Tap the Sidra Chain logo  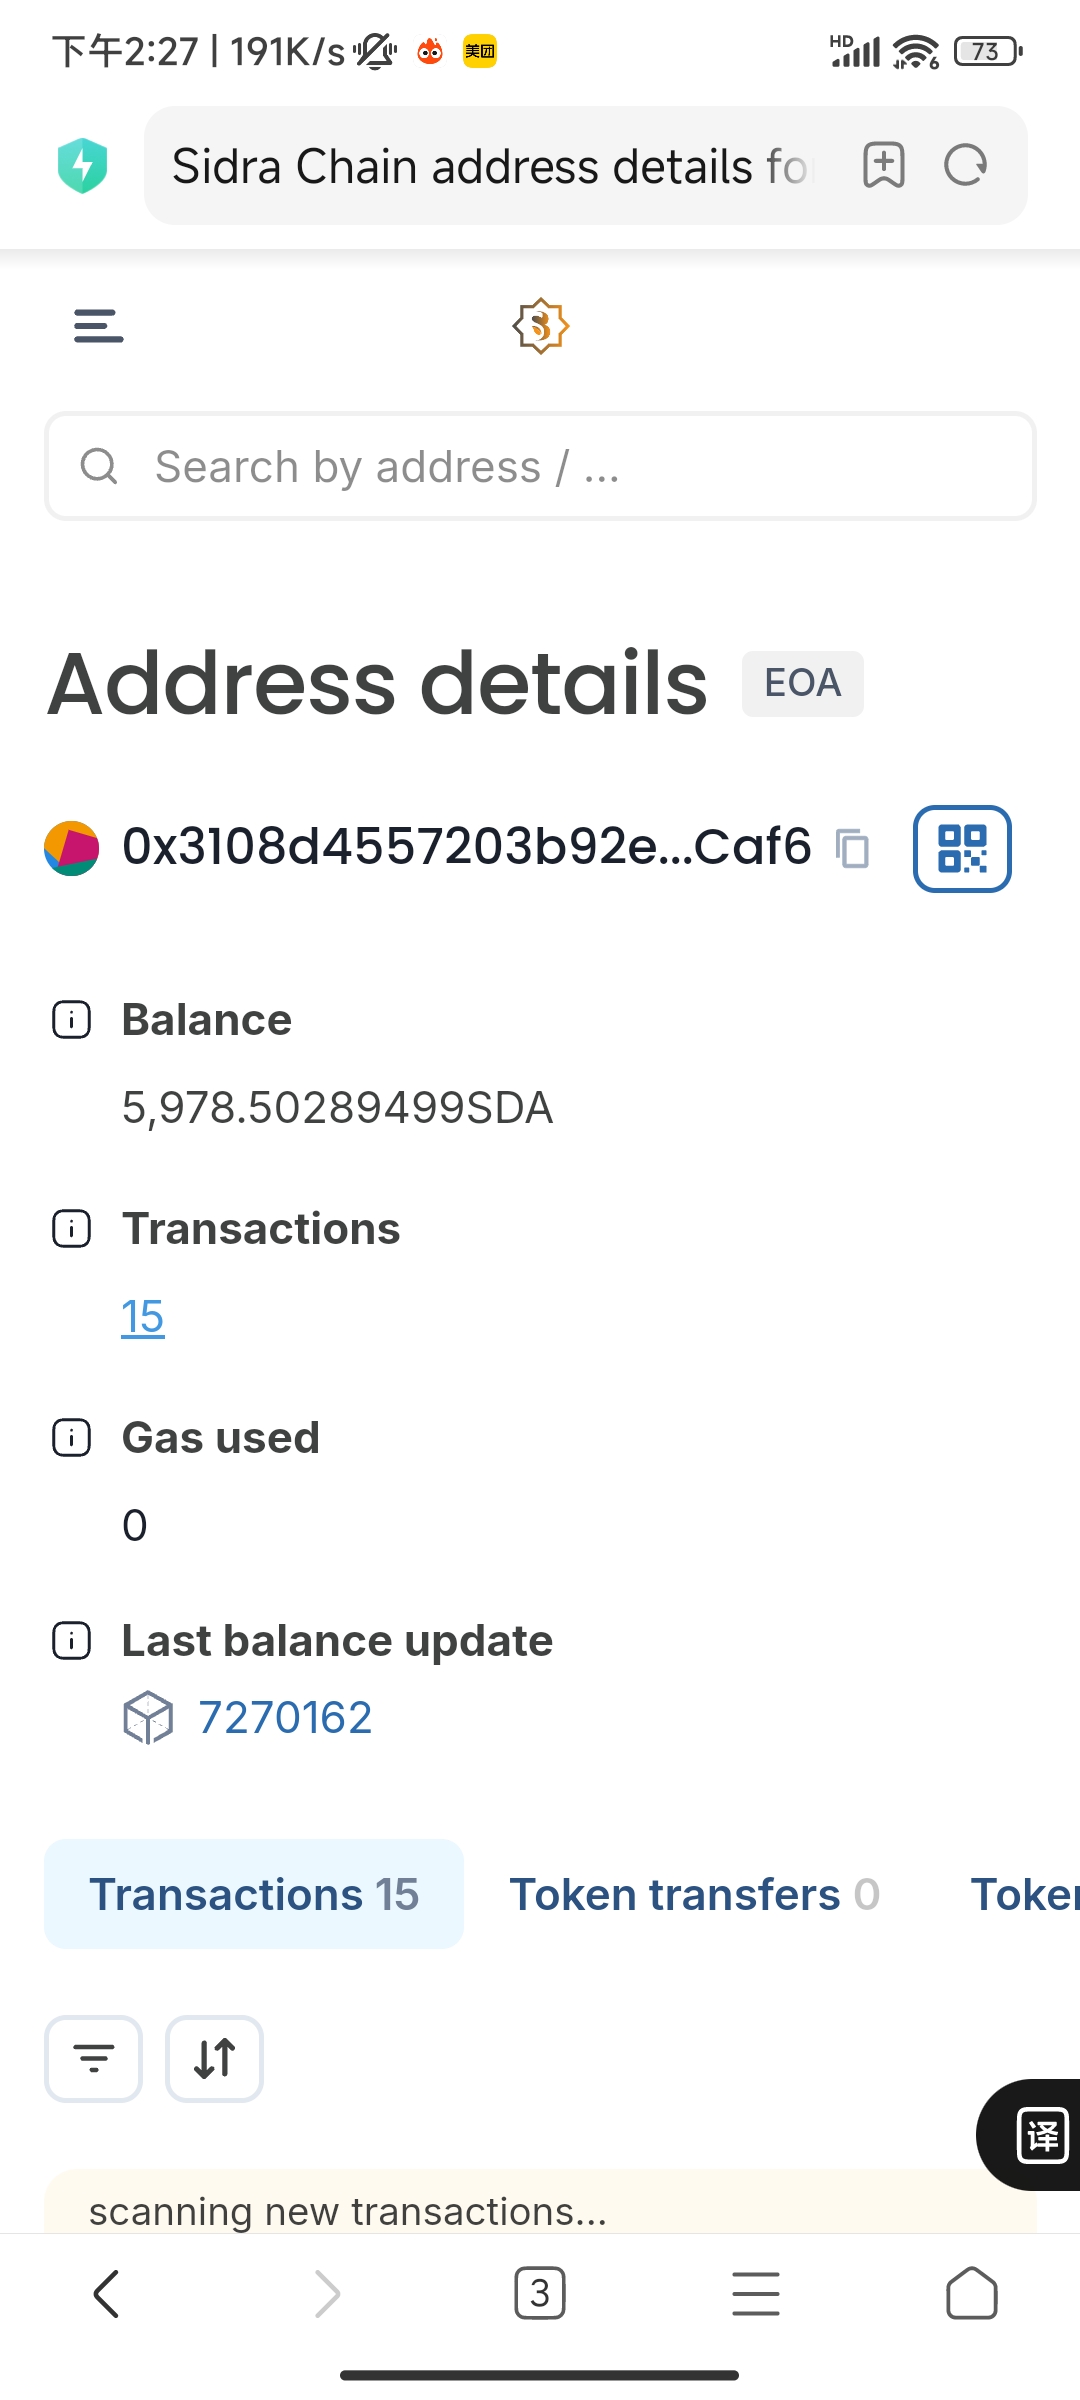click(540, 326)
